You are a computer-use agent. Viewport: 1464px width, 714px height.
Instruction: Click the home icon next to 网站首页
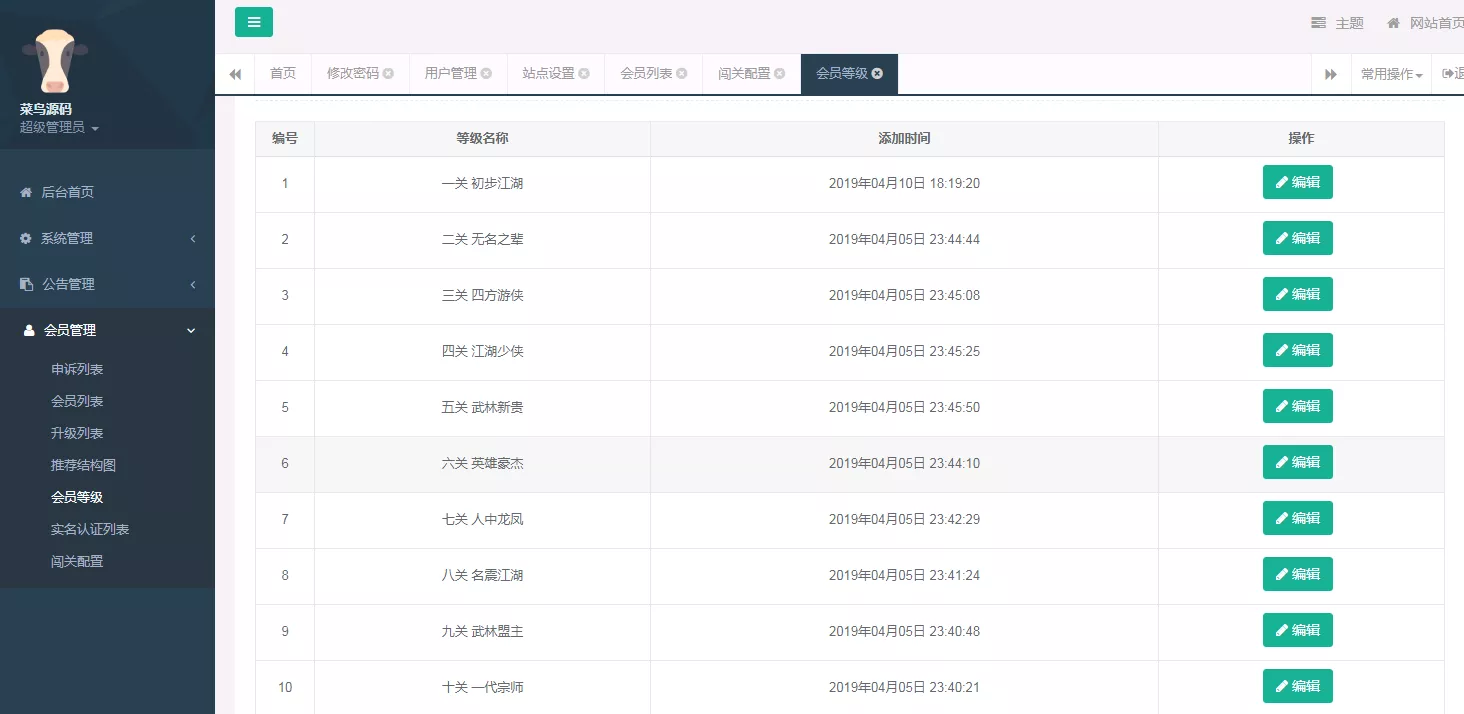tap(1392, 22)
